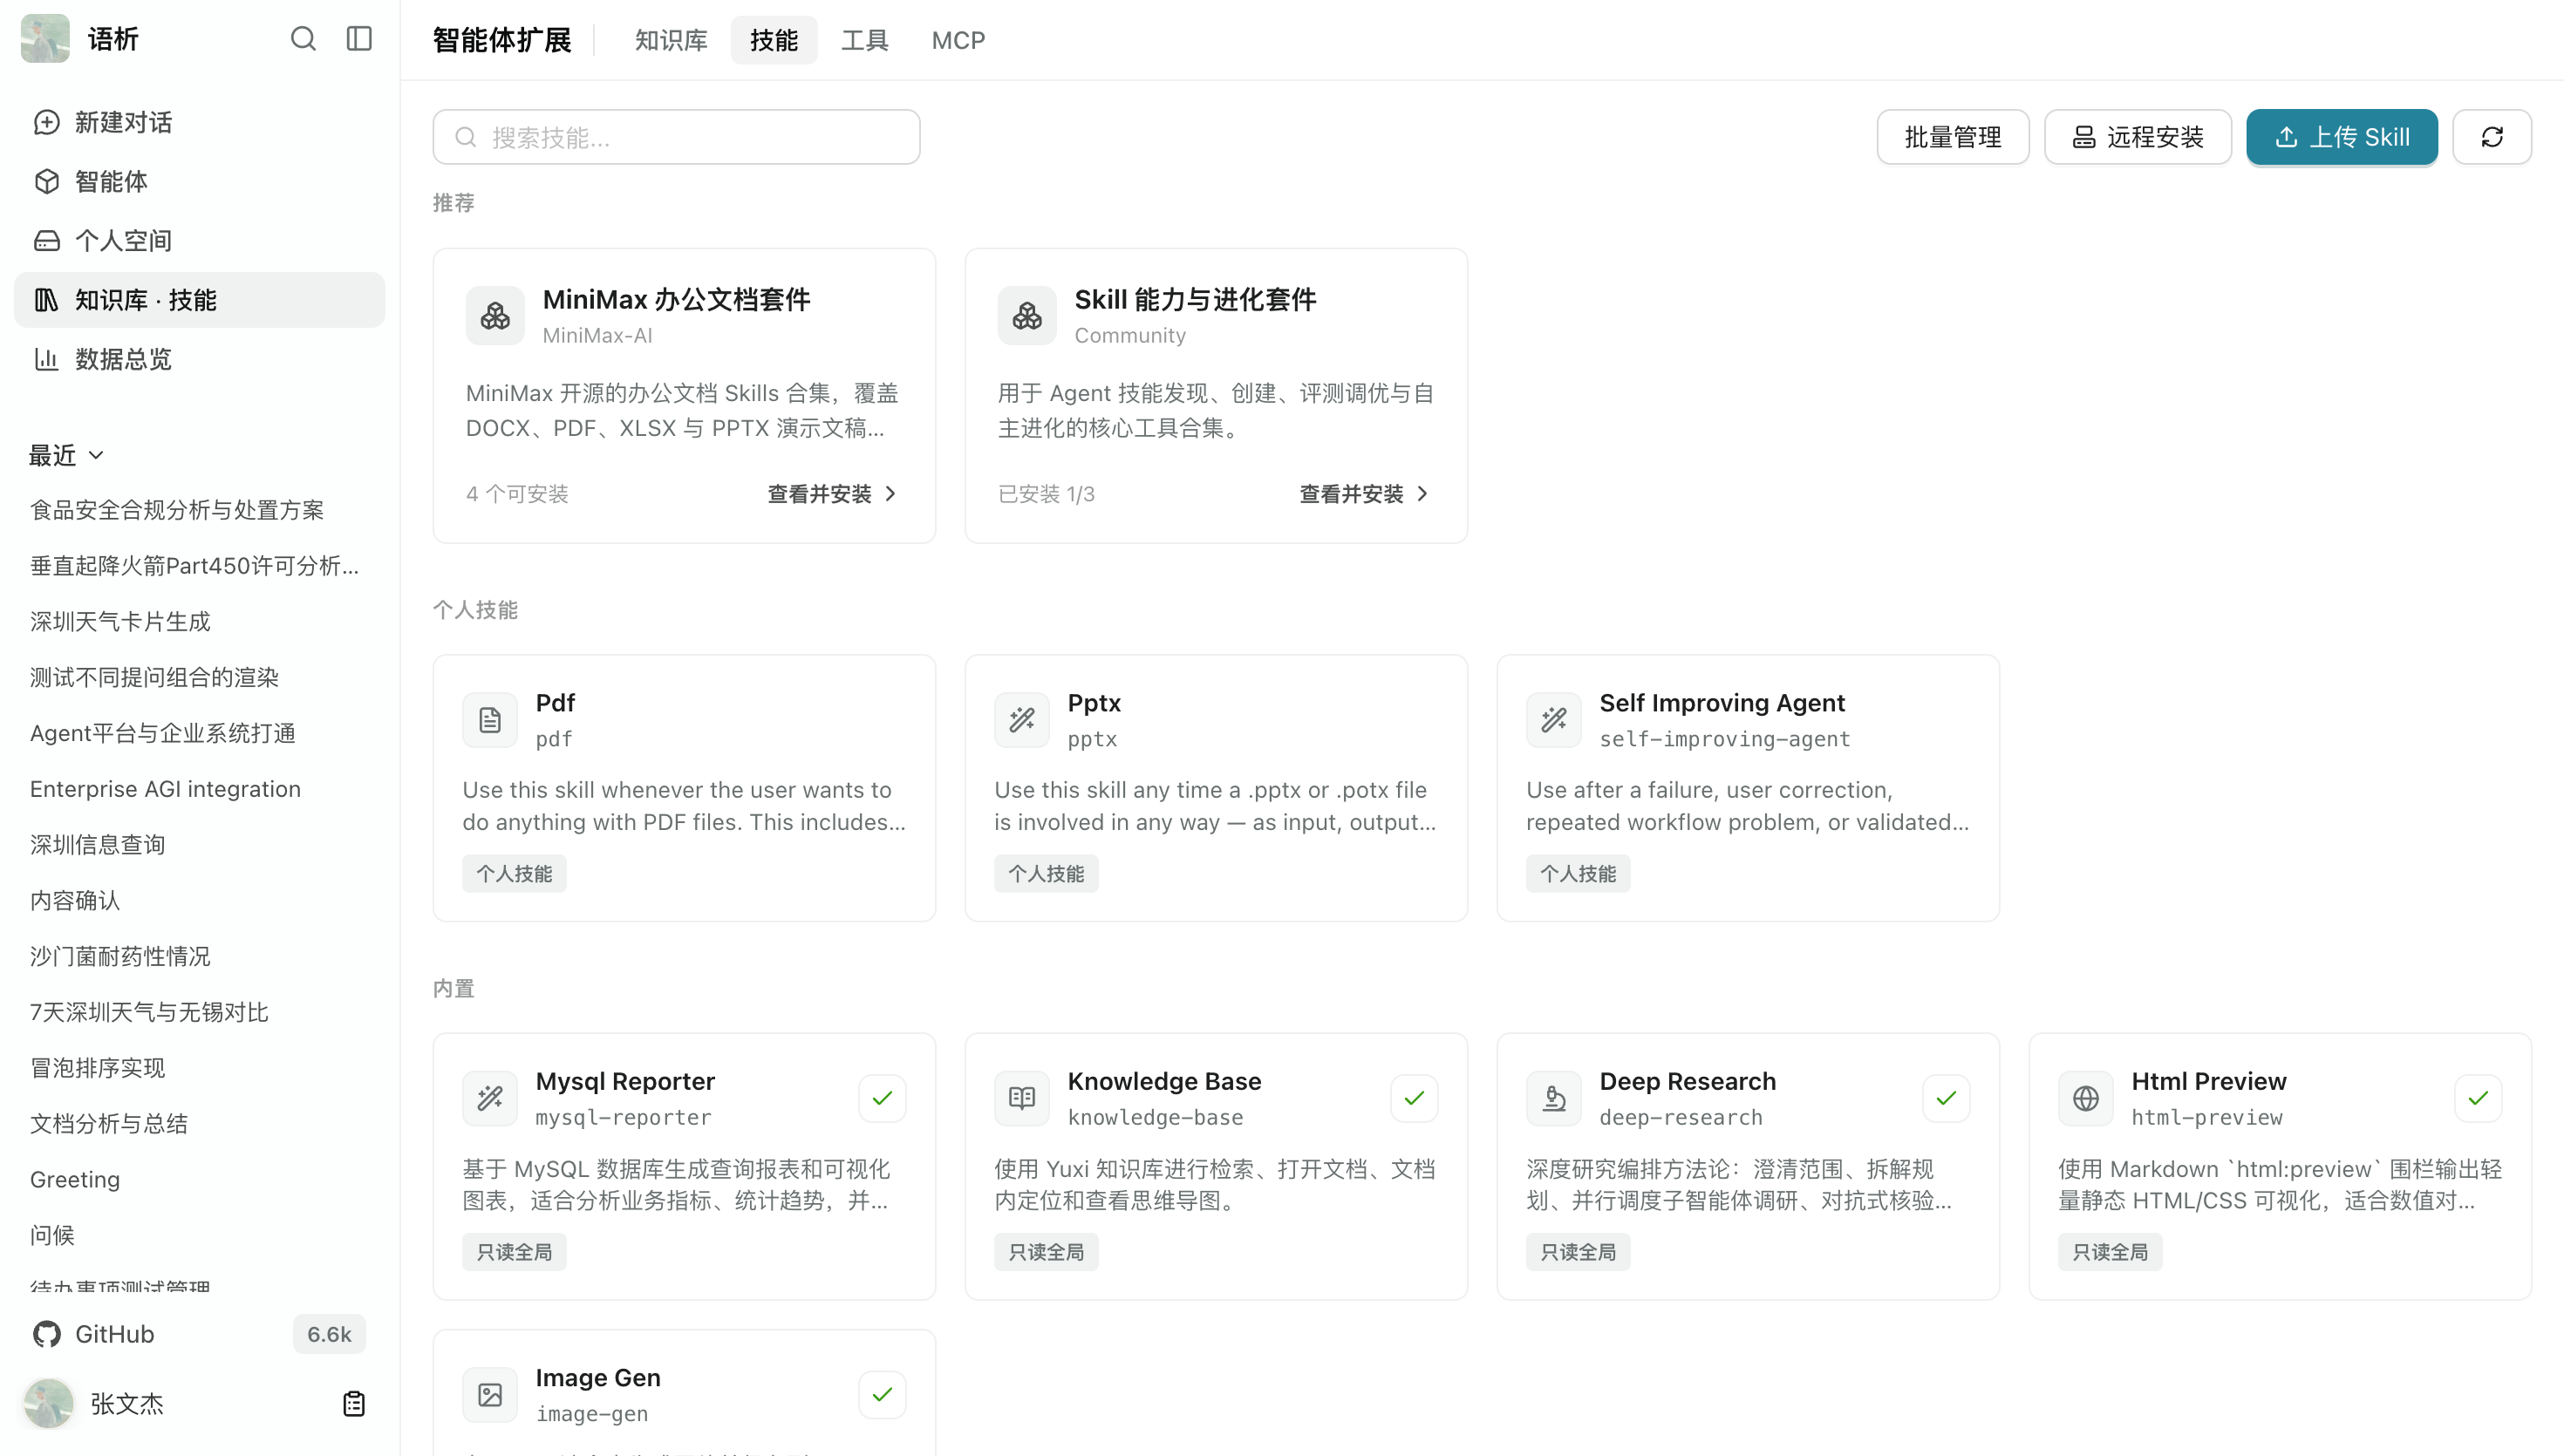Open 查看并安装 for Skill 能力与进化套件
2564x1456 pixels.
1364,494
